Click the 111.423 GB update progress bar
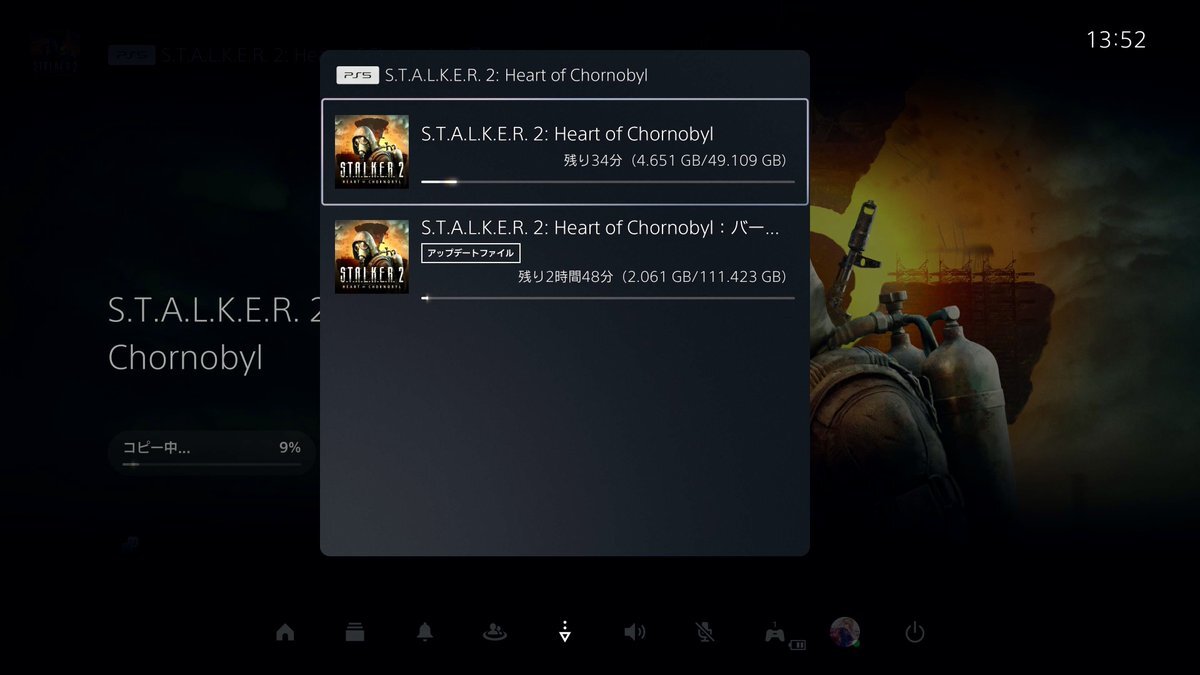 pyautogui.click(x=608, y=298)
